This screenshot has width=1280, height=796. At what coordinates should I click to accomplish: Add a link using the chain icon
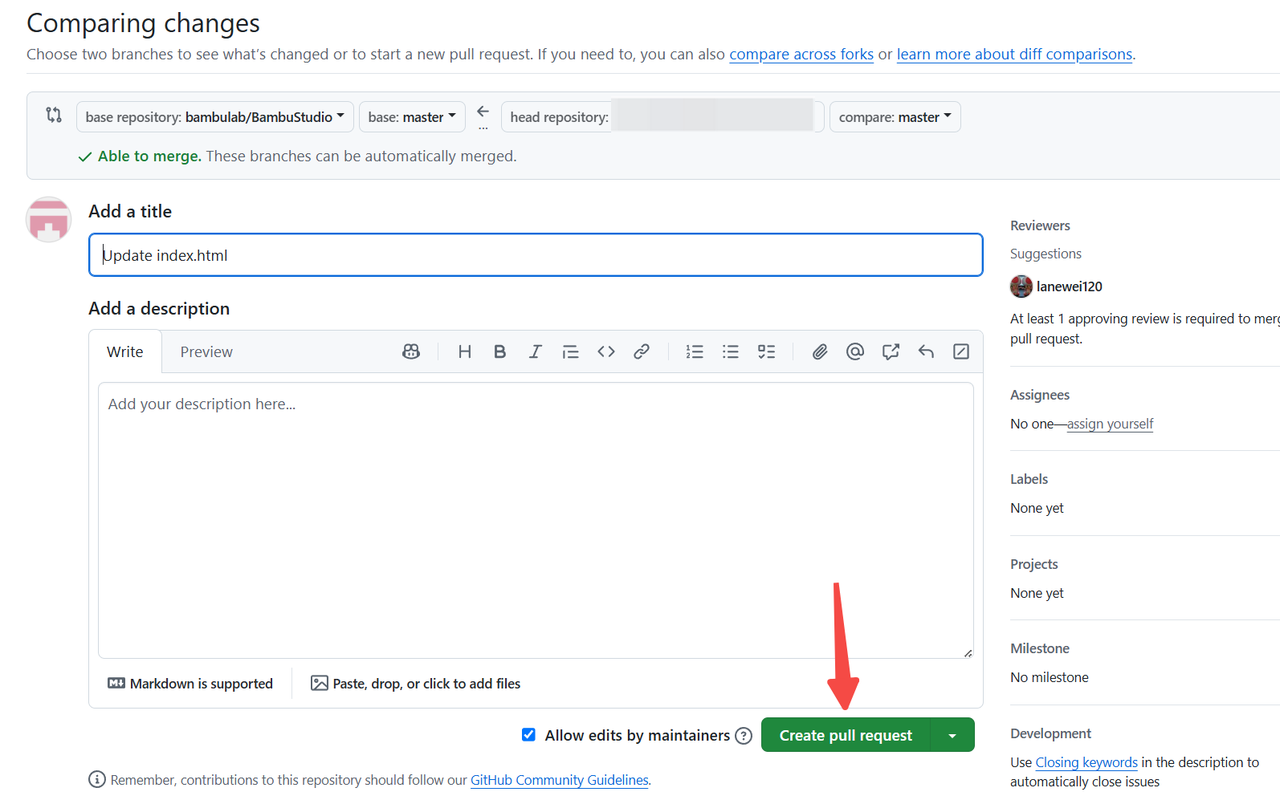[x=642, y=352]
